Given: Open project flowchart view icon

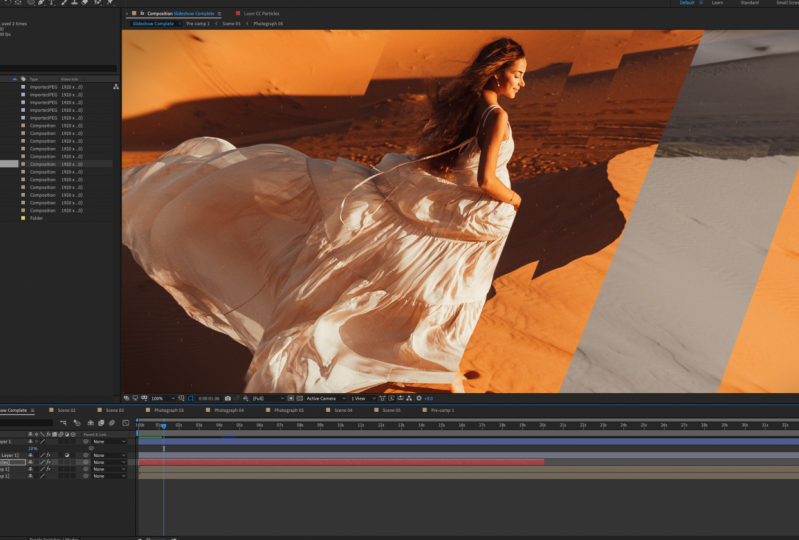Looking at the screenshot, I should (x=116, y=87).
